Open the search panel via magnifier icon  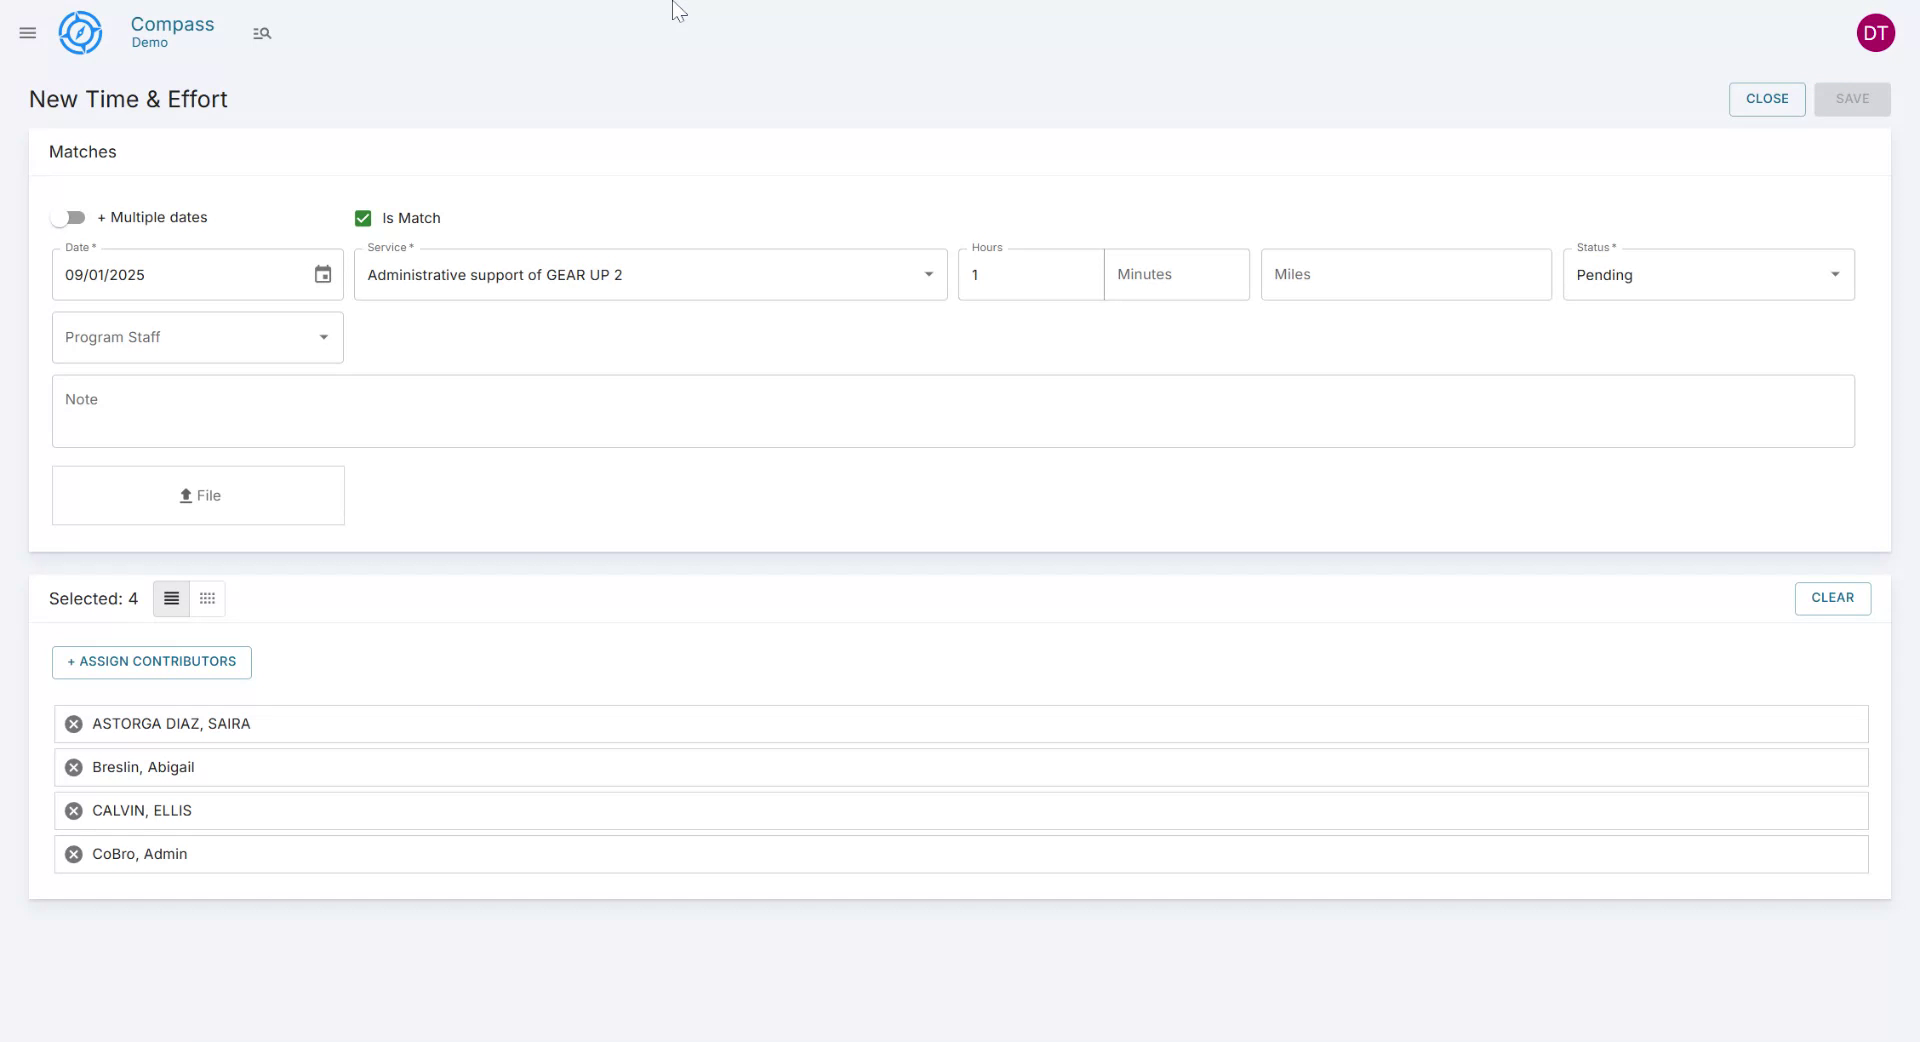tap(262, 33)
